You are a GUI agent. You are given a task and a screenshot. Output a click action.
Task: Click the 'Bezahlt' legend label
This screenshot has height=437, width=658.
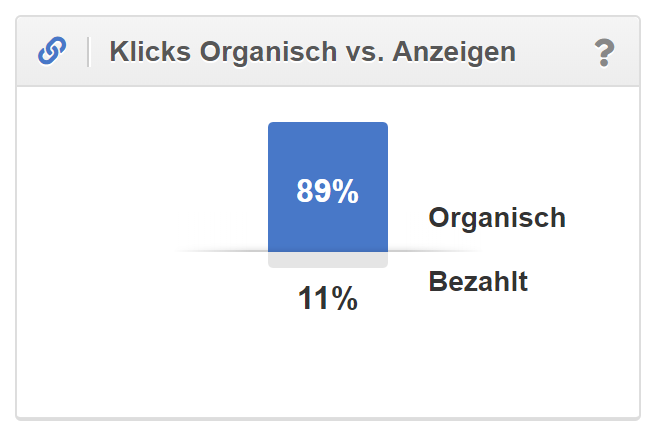tap(478, 282)
